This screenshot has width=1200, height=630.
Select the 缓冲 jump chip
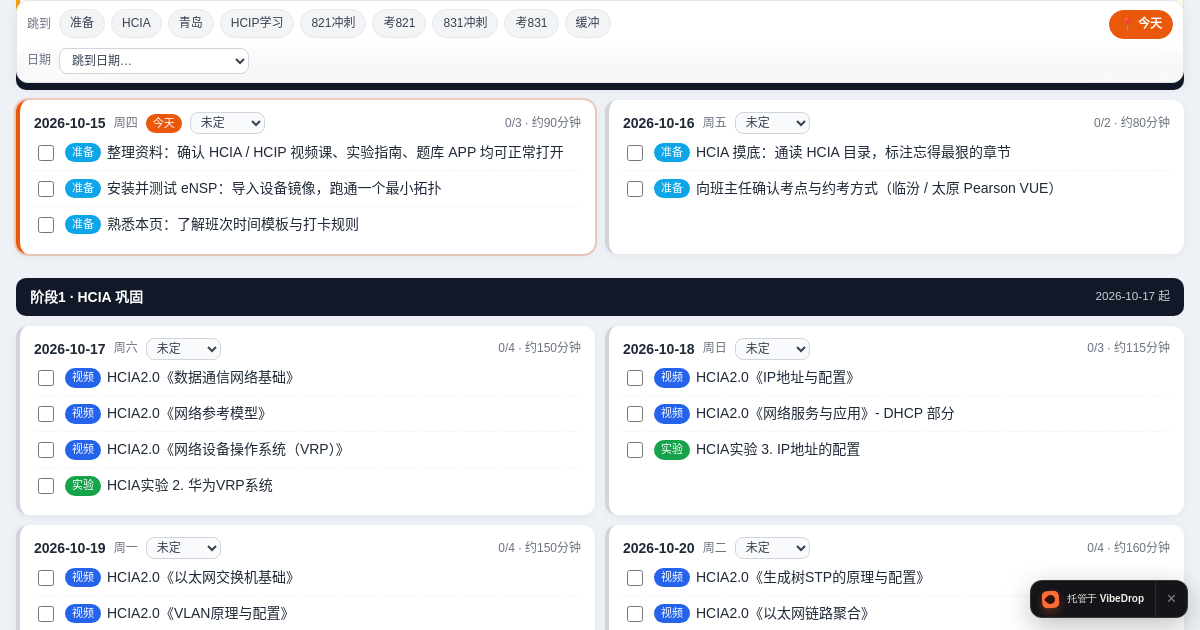tap(588, 23)
